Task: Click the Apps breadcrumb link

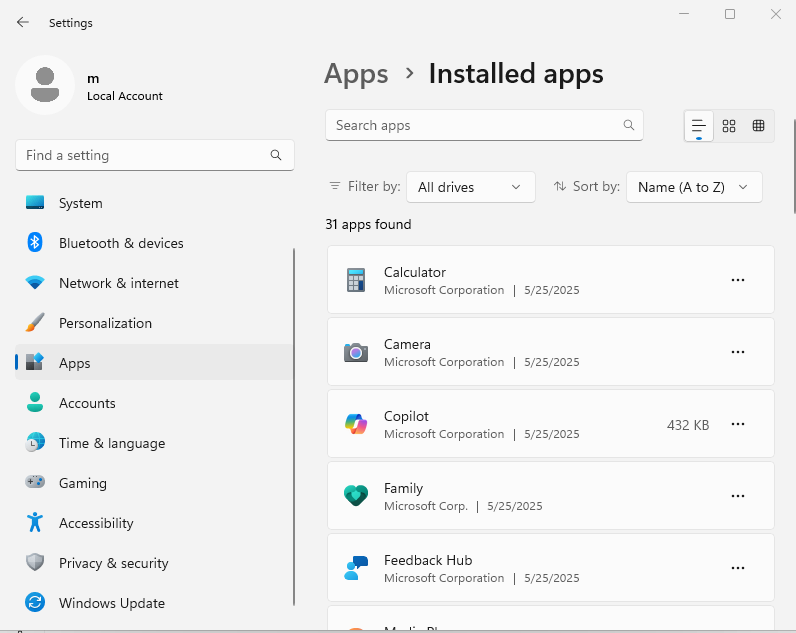Action: (356, 74)
